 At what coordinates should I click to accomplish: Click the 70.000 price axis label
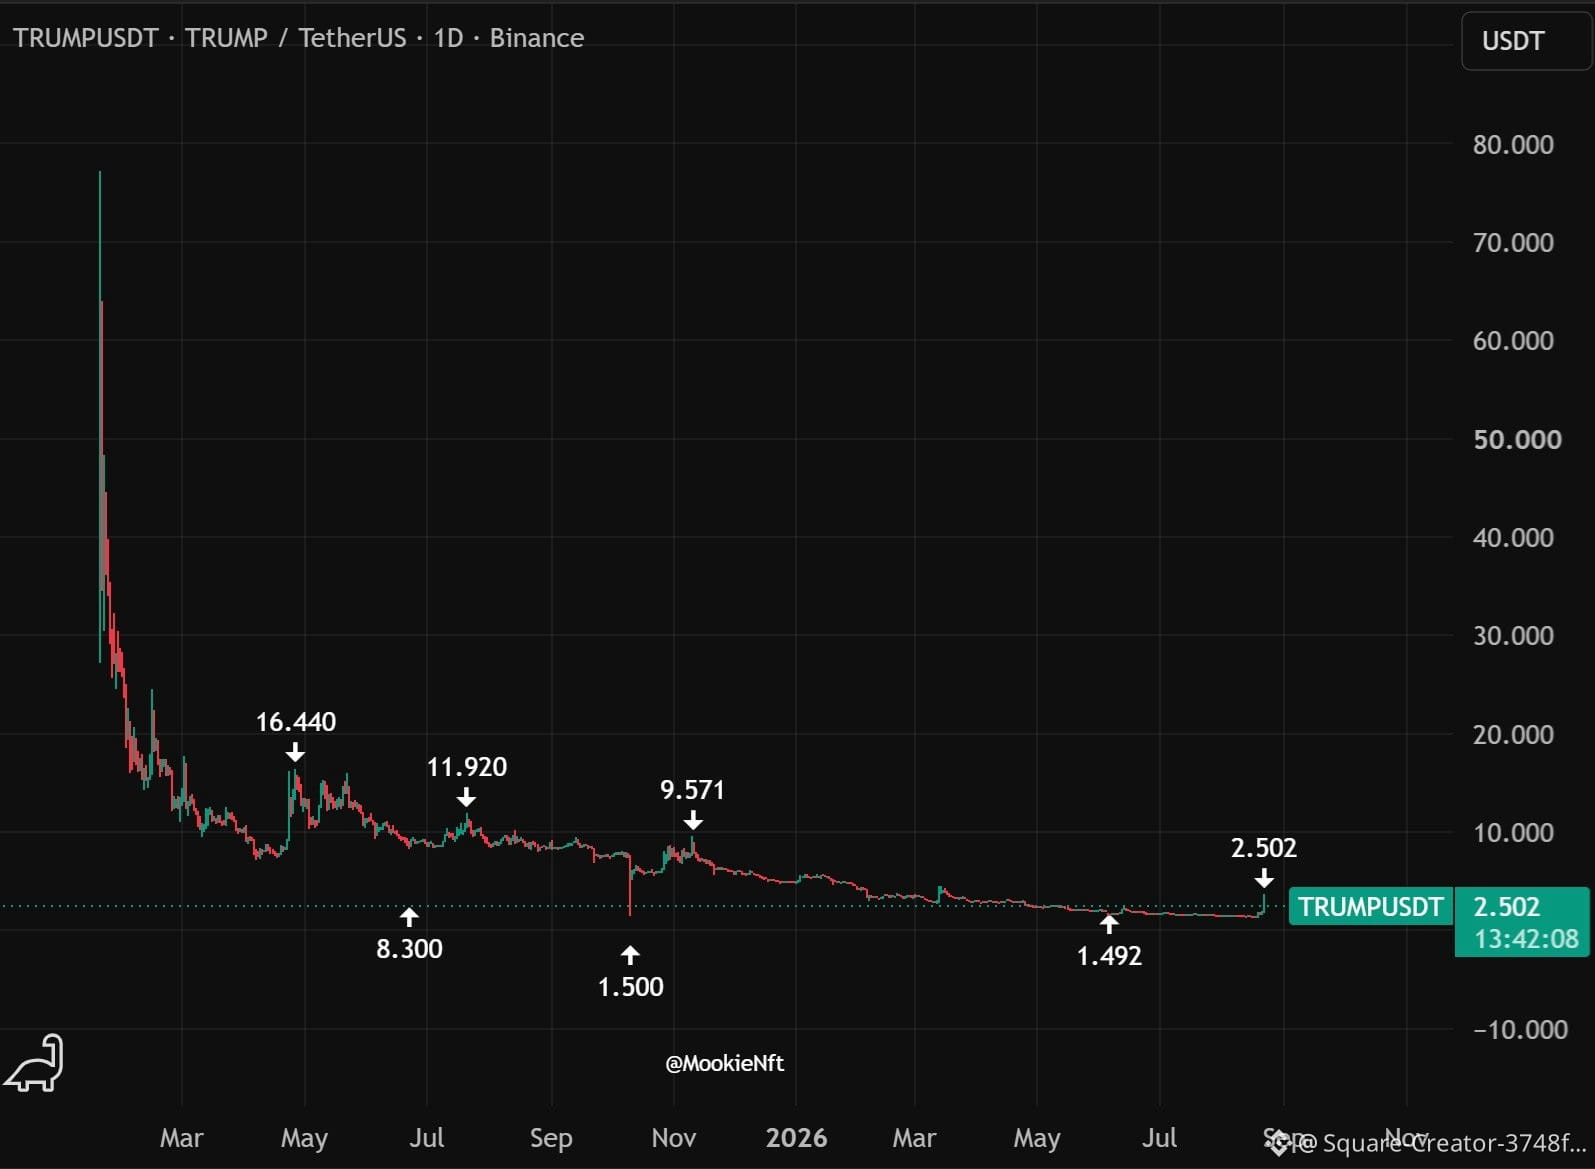[x=1513, y=243]
